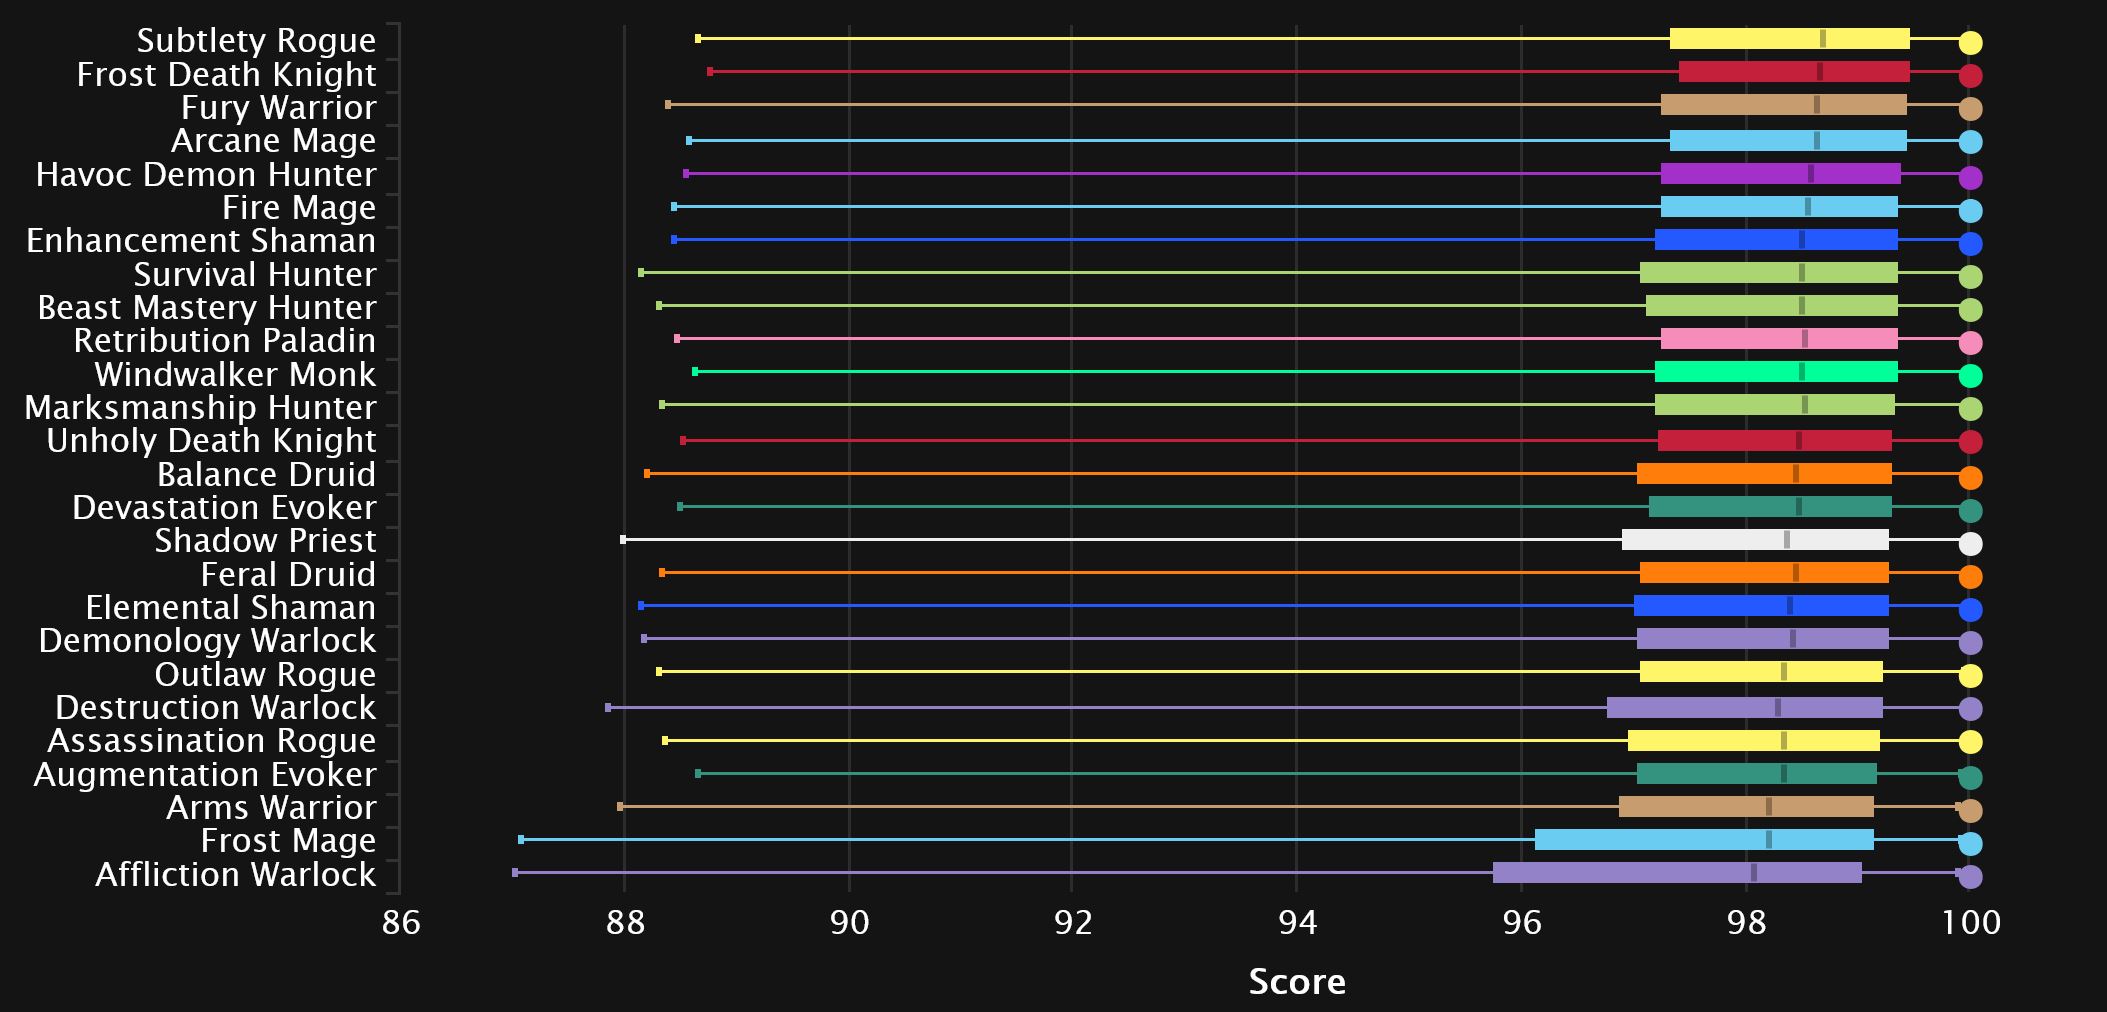Select the Havoc Demon Hunter label
This screenshot has width=2107, height=1012.
click(x=206, y=175)
